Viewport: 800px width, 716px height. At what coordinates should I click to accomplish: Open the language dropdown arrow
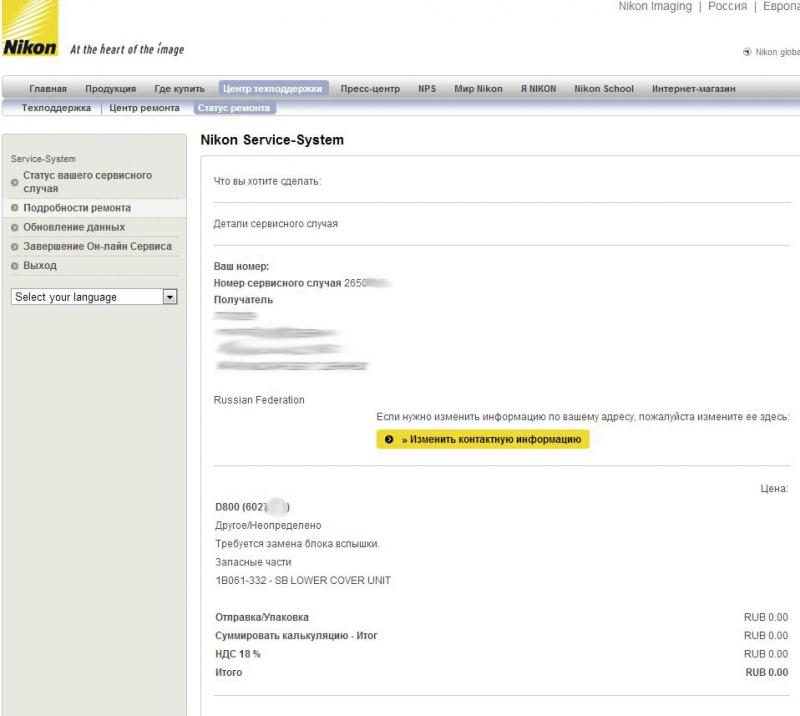click(170, 297)
